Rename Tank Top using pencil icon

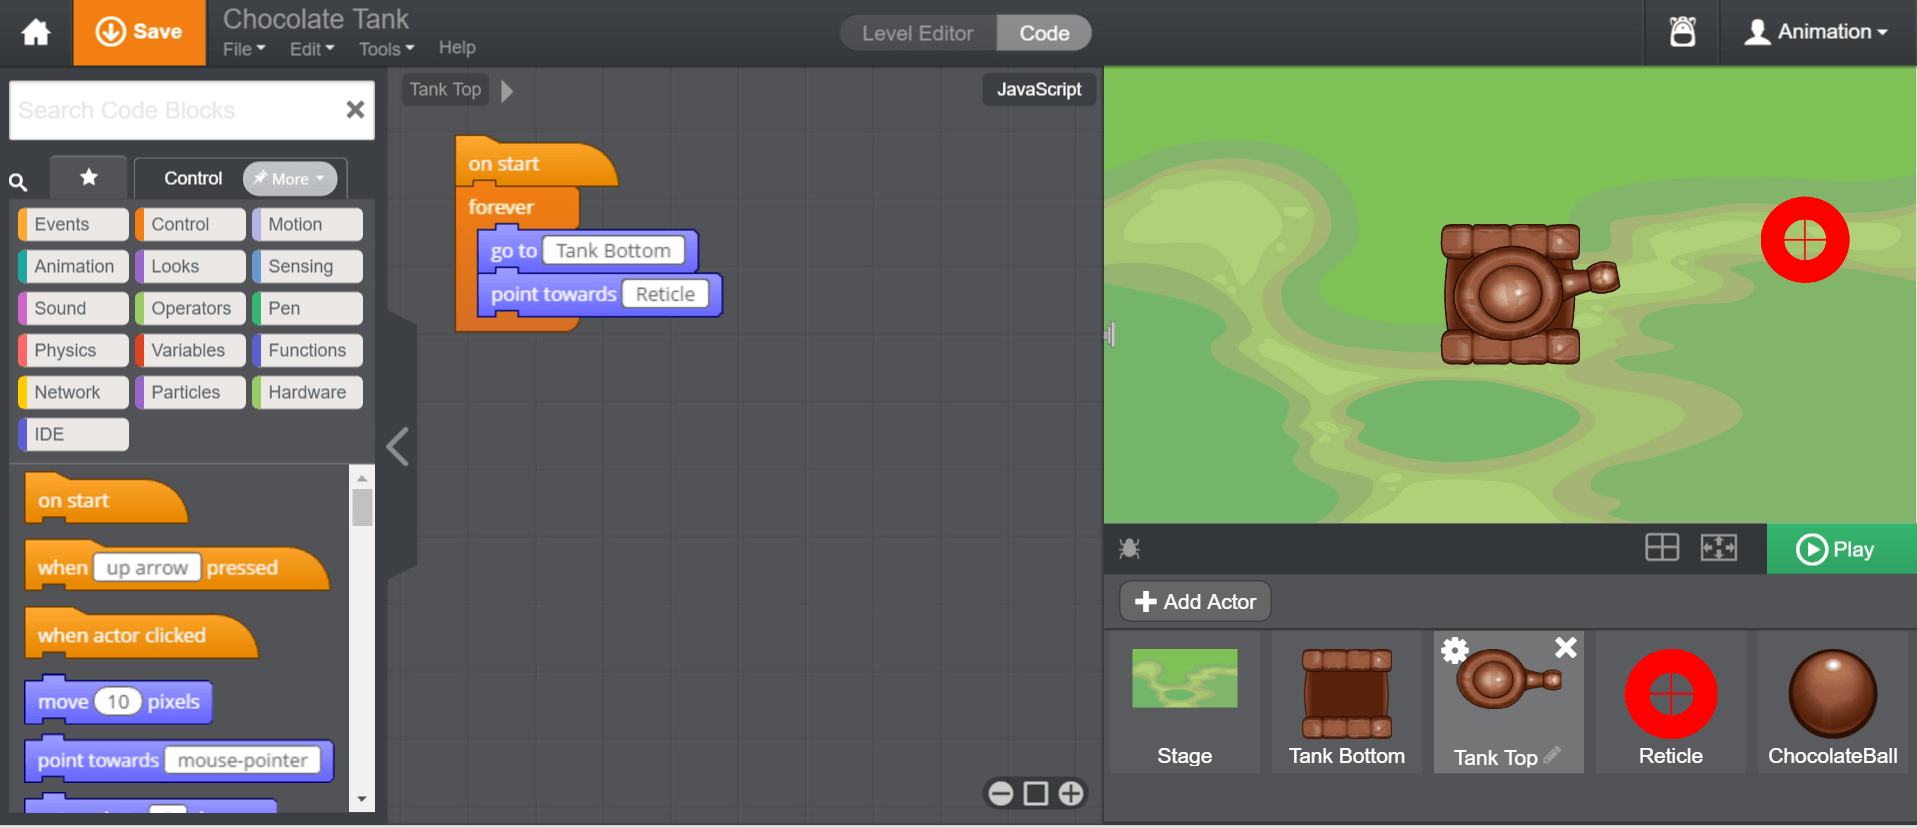(1552, 755)
